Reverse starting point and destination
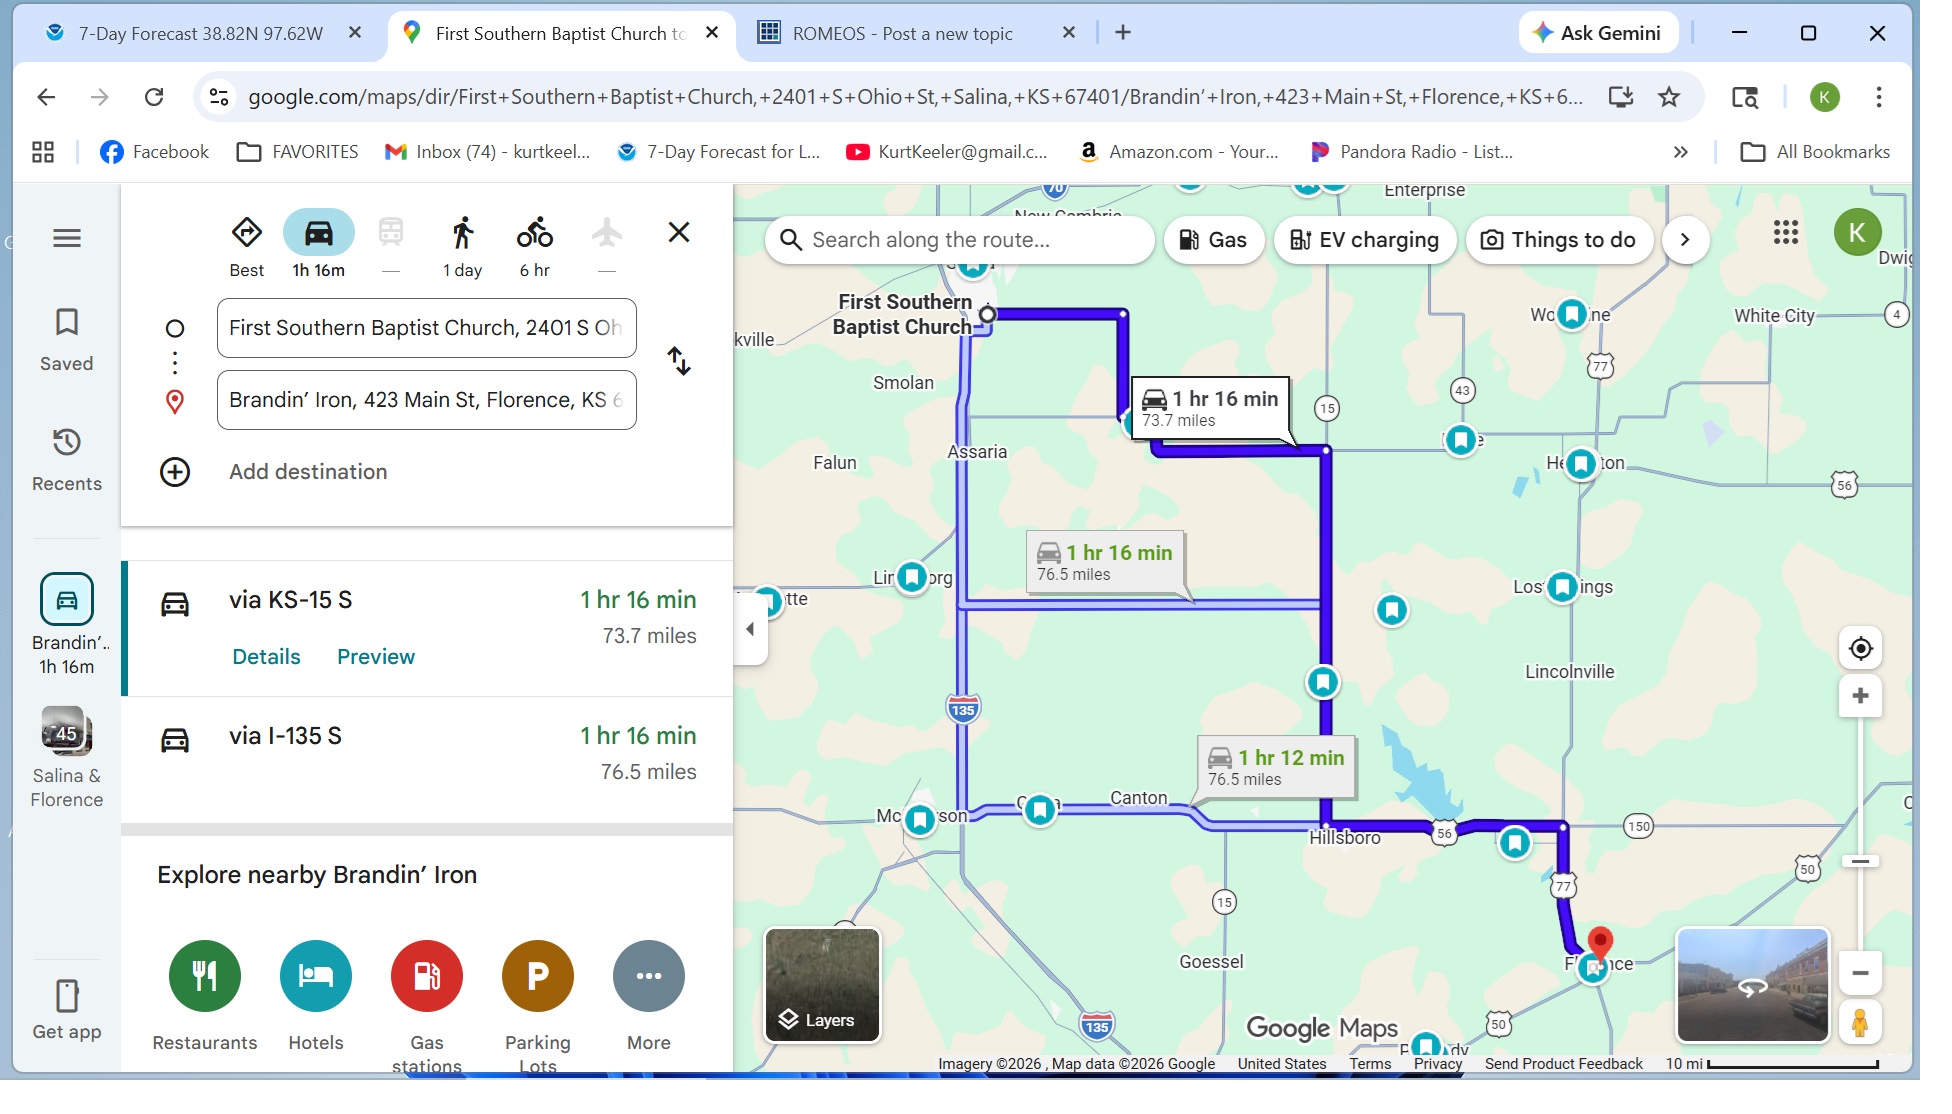1952x1114 pixels. (x=679, y=361)
